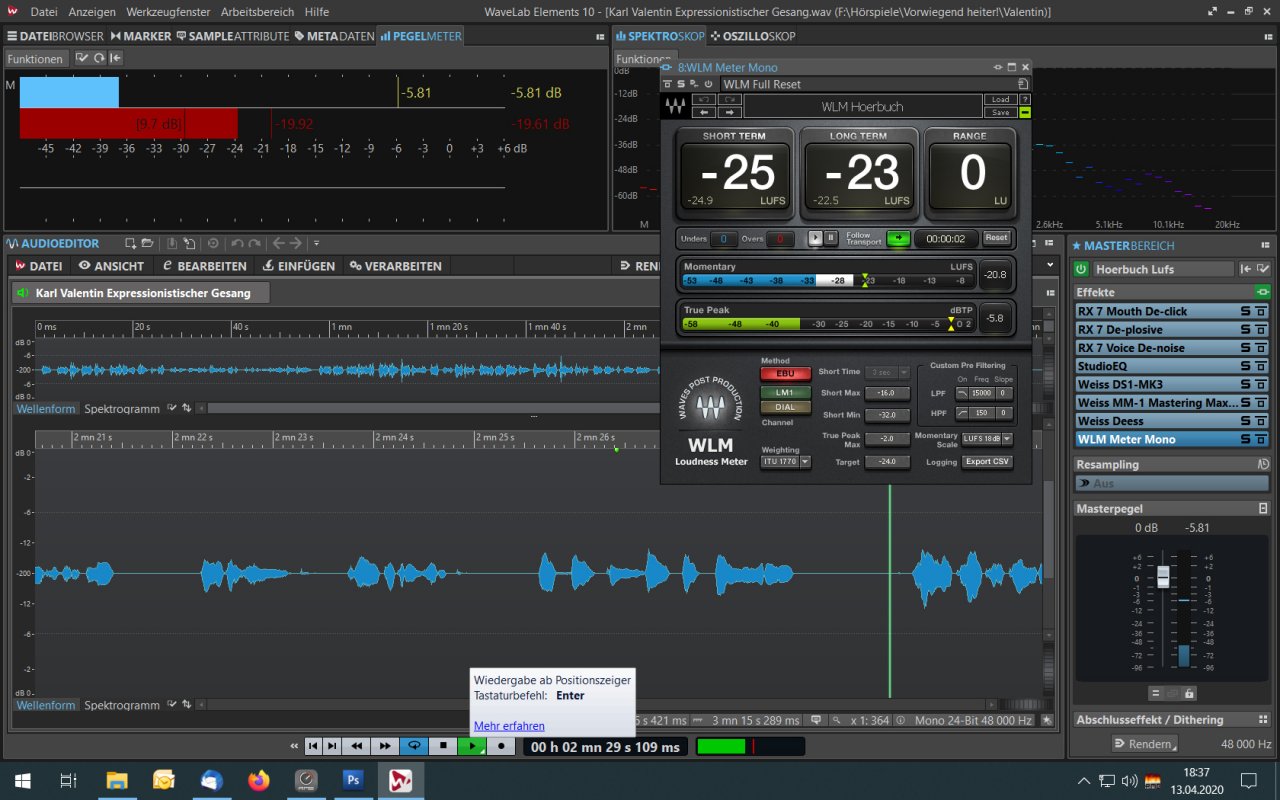Click the WLM Load preset button

point(1001,100)
